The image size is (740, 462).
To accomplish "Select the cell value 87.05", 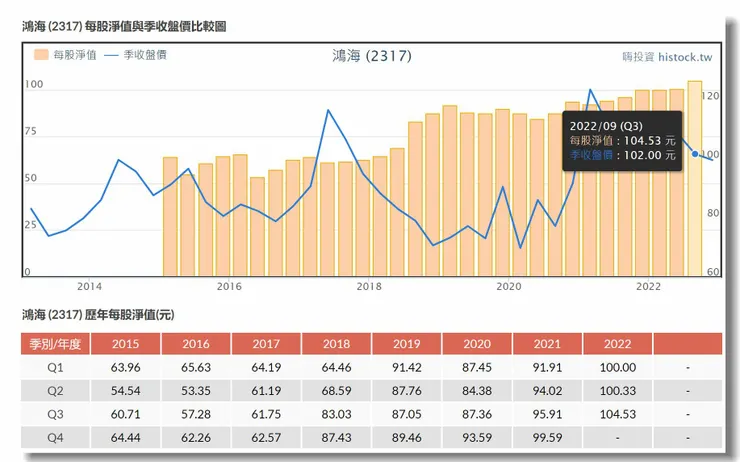I will point(407,415).
